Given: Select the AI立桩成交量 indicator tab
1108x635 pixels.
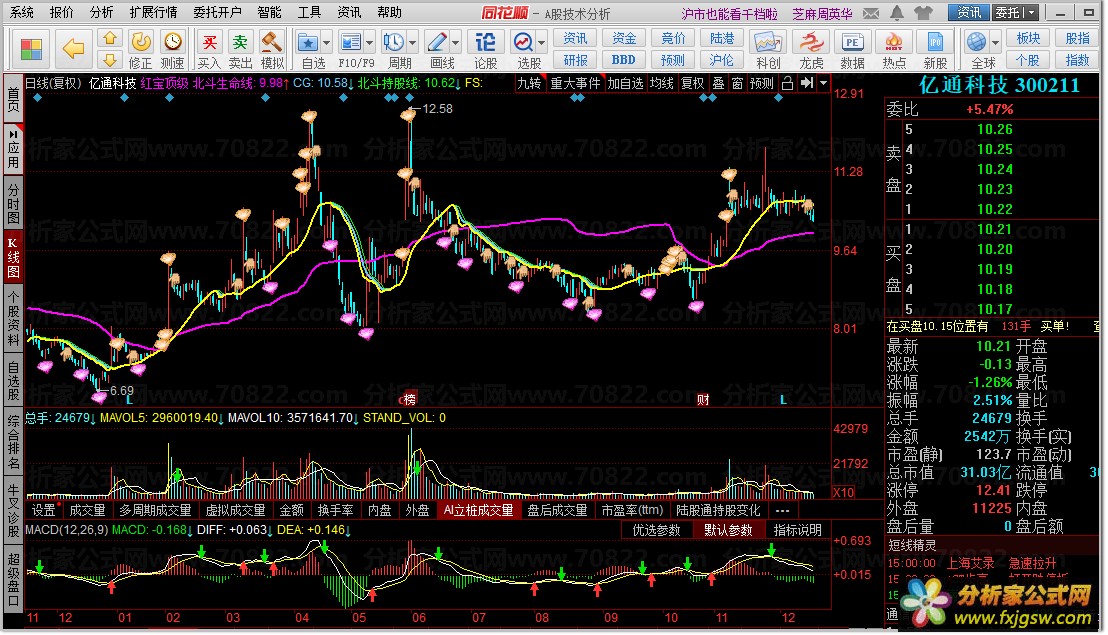Looking at the screenshot, I should click(x=478, y=511).
